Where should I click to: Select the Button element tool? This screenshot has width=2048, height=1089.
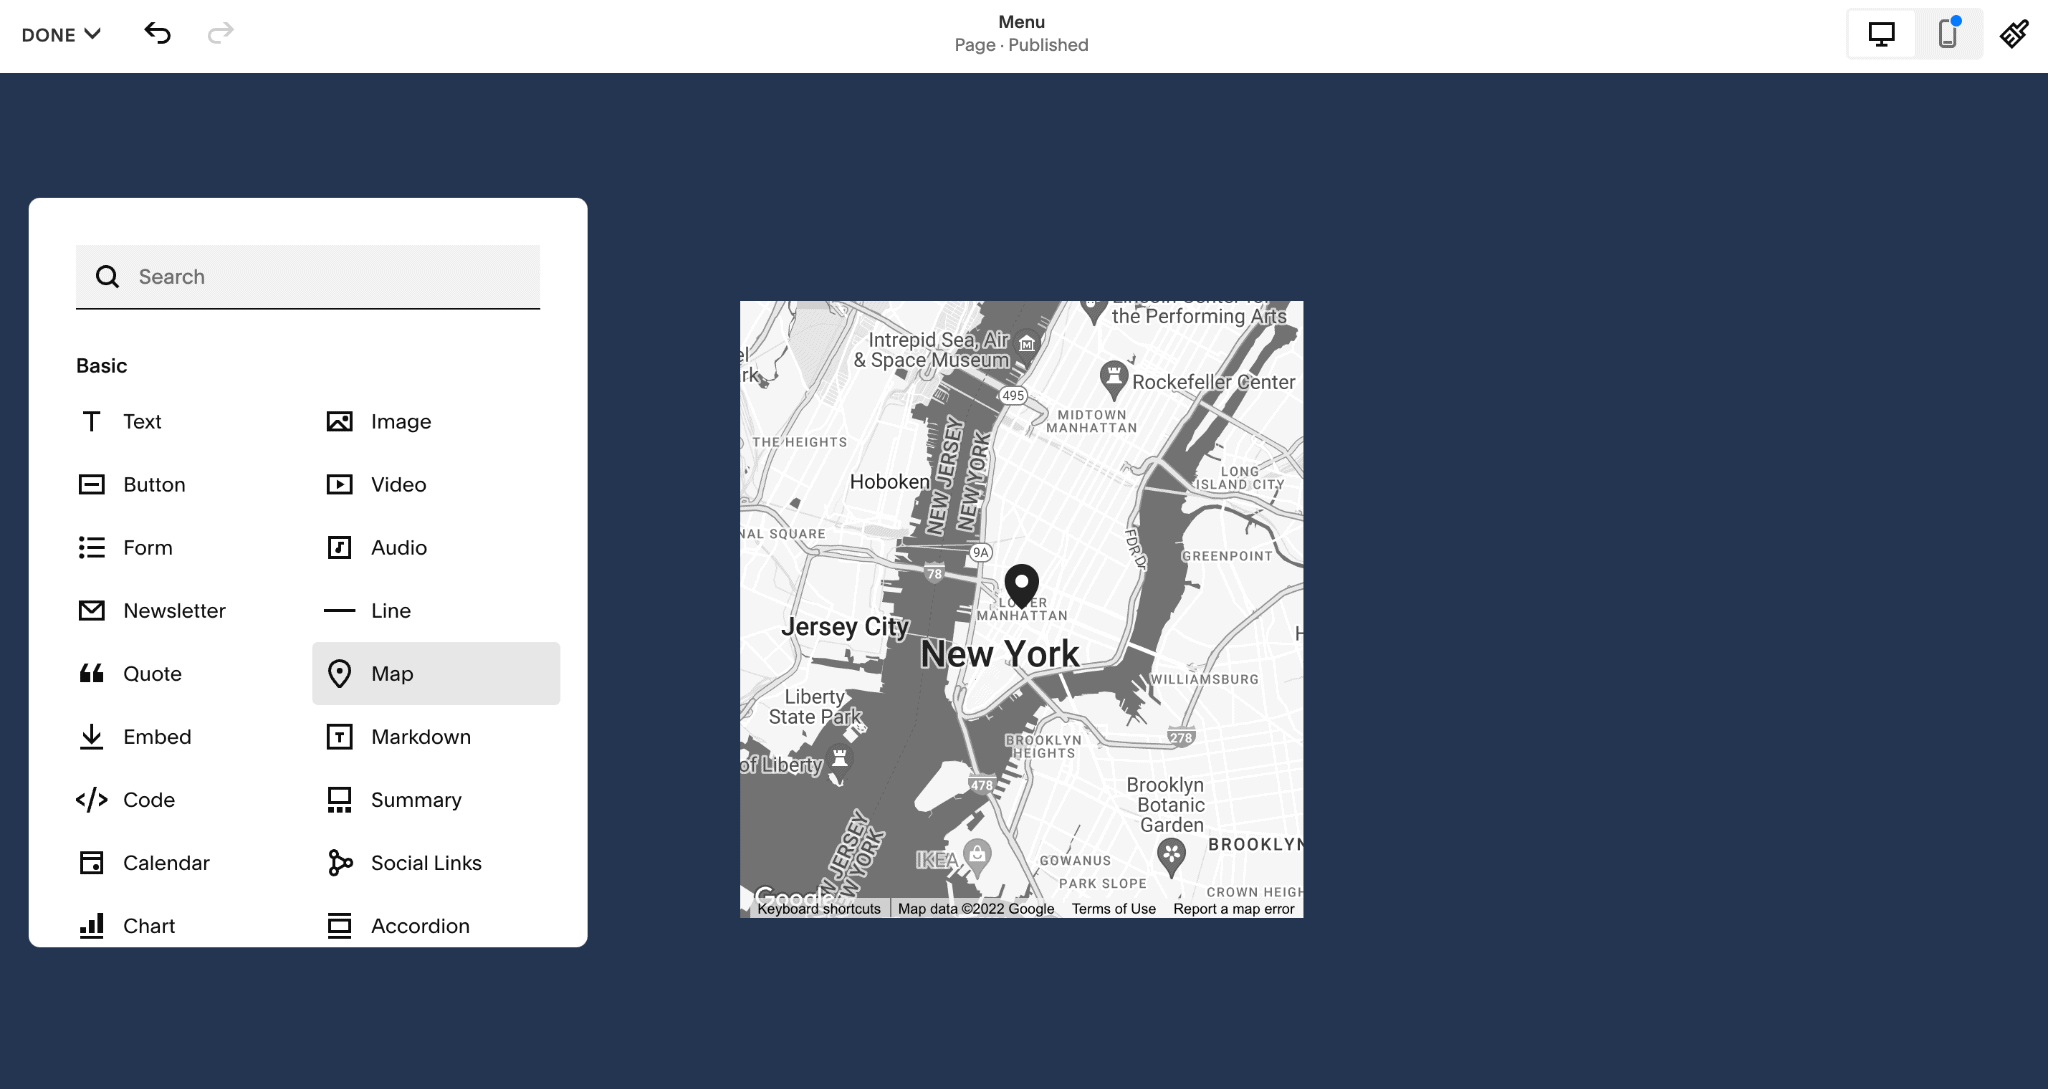pyautogui.click(x=153, y=484)
